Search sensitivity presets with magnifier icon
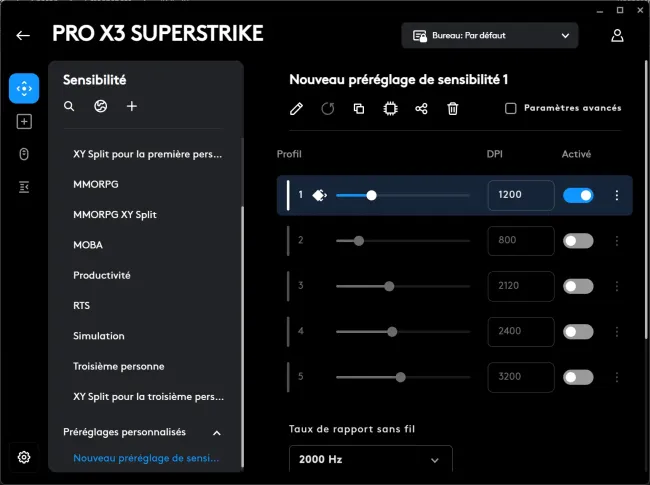Image resolution: width=650 pixels, height=485 pixels. pyautogui.click(x=69, y=107)
